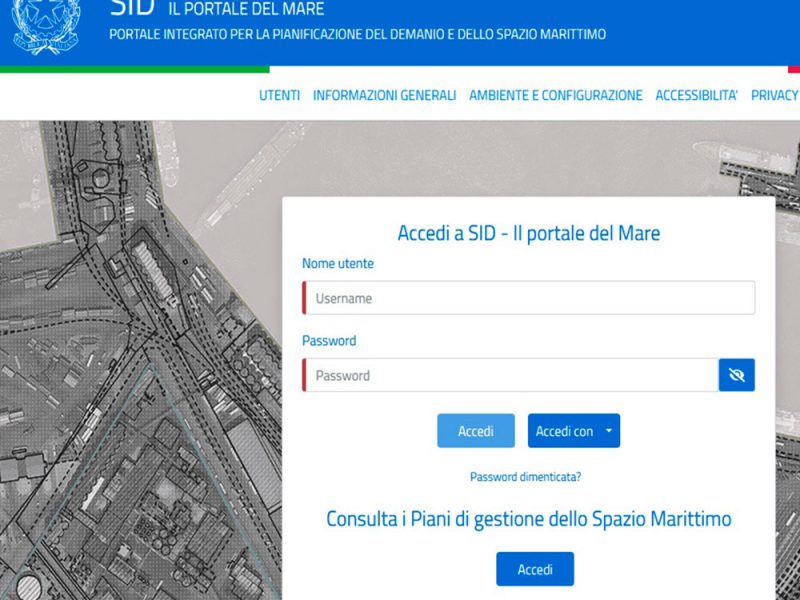Open the ACCESSIBILITA' page
The height and width of the screenshot is (600, 800).
(696, 95)
